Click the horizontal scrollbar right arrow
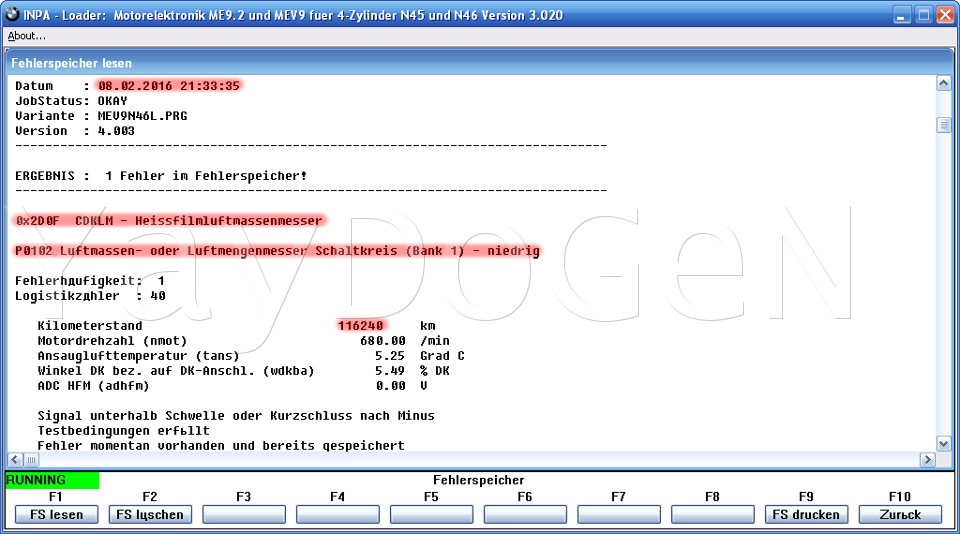 [x=928, y=459]
